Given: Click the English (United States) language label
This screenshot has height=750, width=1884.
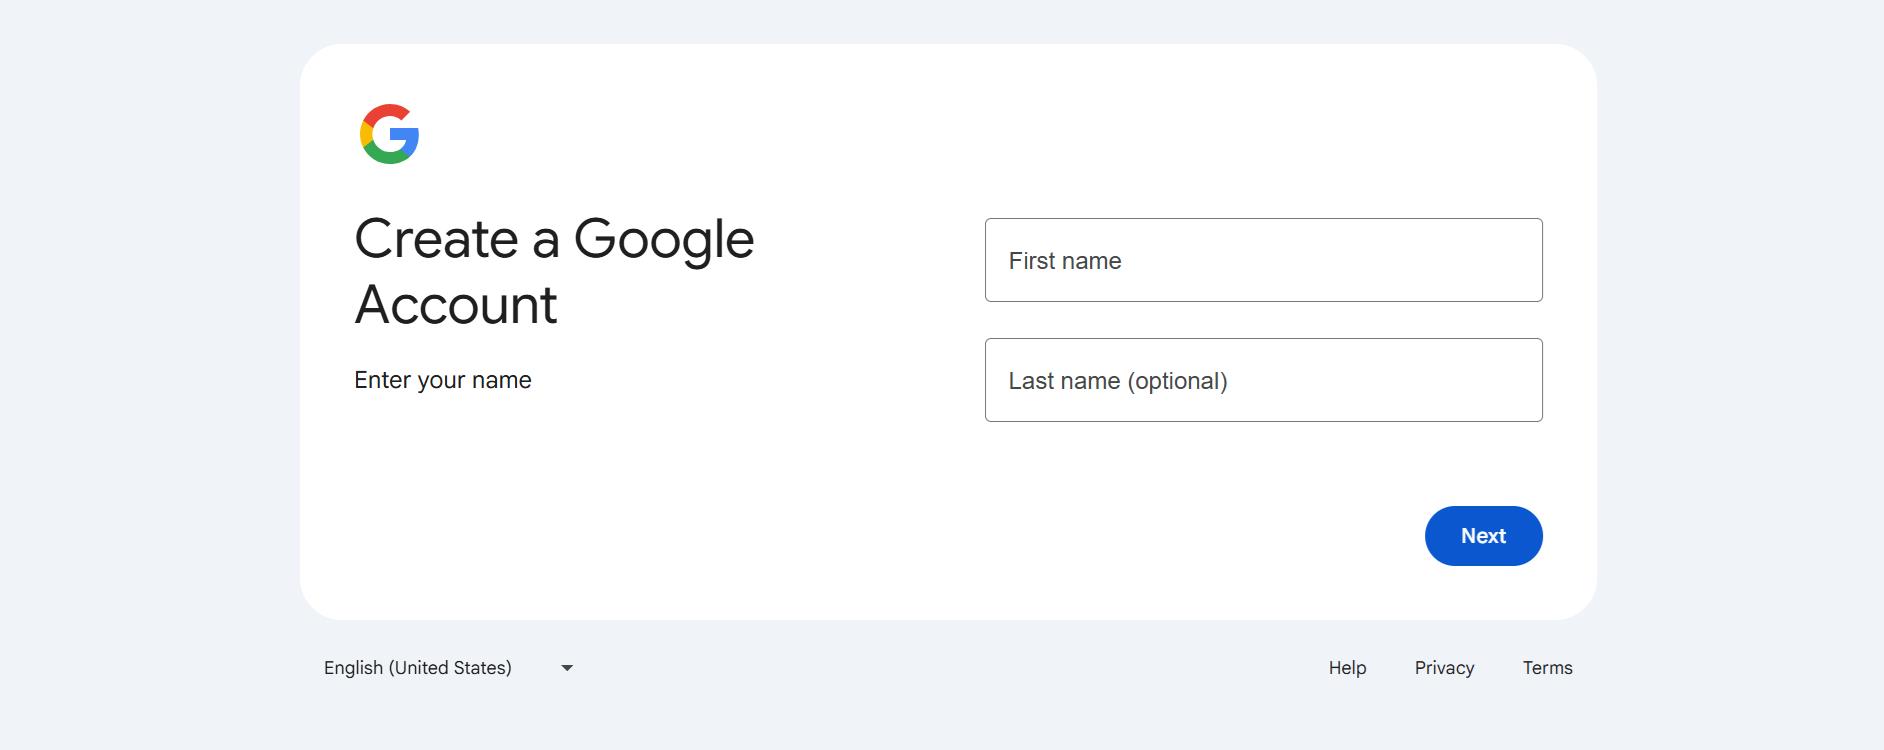Looking at the screenshot, I should [x=415, y=668].
